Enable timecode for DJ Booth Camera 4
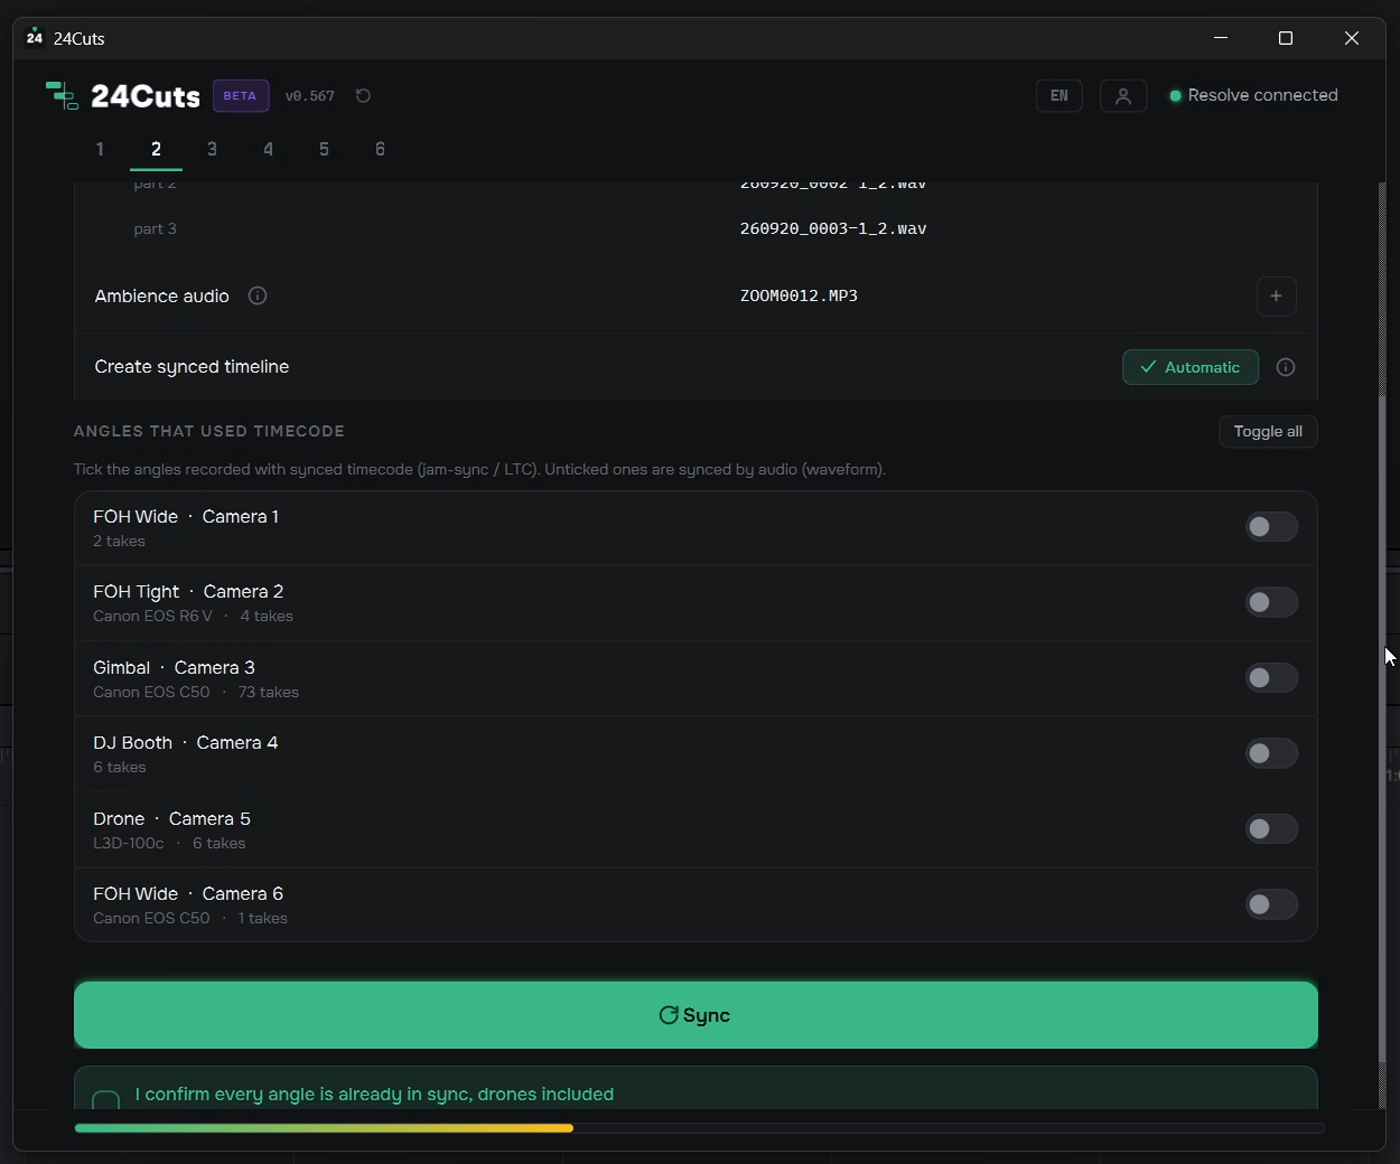Image resolution: width=1400 pixels, height=1164 pixels. 1271,753
